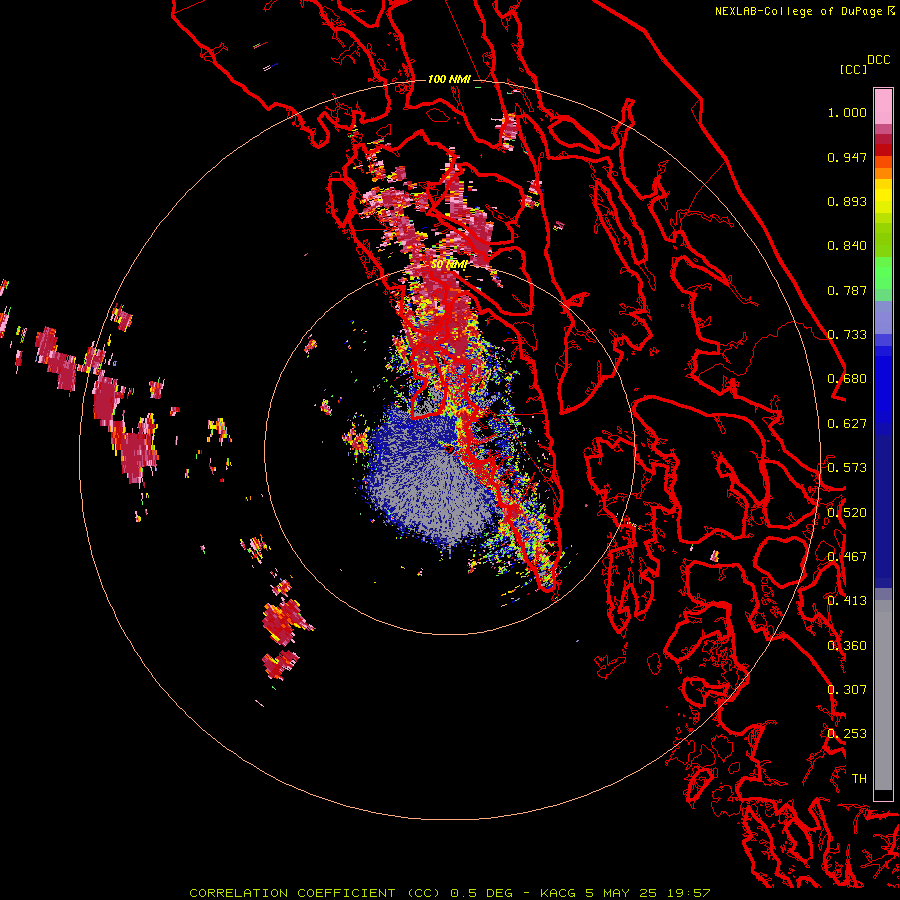The height and width of the screenshot is (900, 900).
Task: Pick the periwinkle color bar segment near 0.733
Action: pos(883,318)
